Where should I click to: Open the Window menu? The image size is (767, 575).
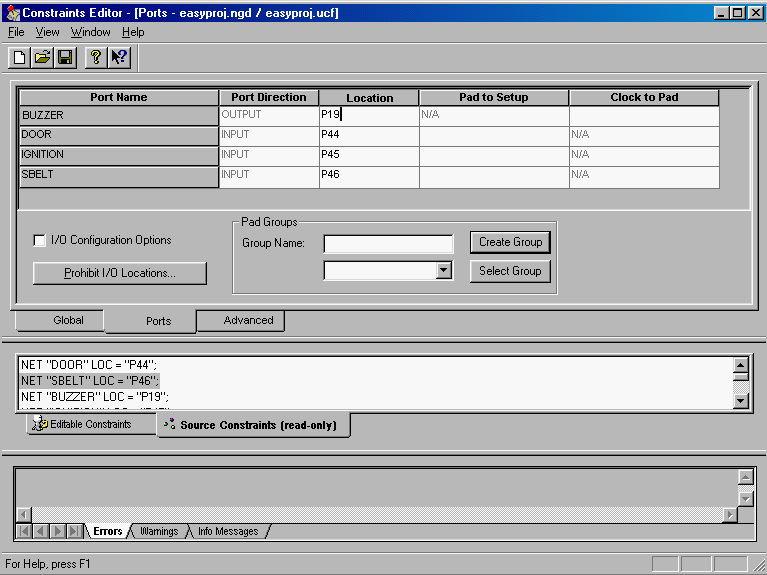tap(90, 32)
